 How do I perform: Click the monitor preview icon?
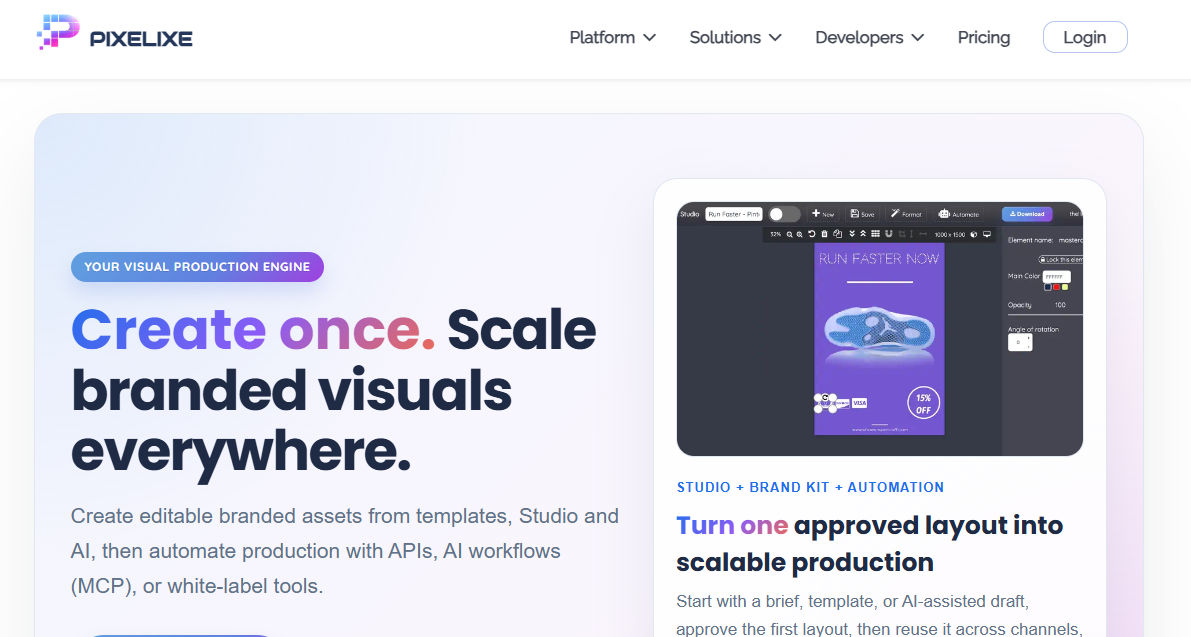pyautogui.click(x=987, y=235)
